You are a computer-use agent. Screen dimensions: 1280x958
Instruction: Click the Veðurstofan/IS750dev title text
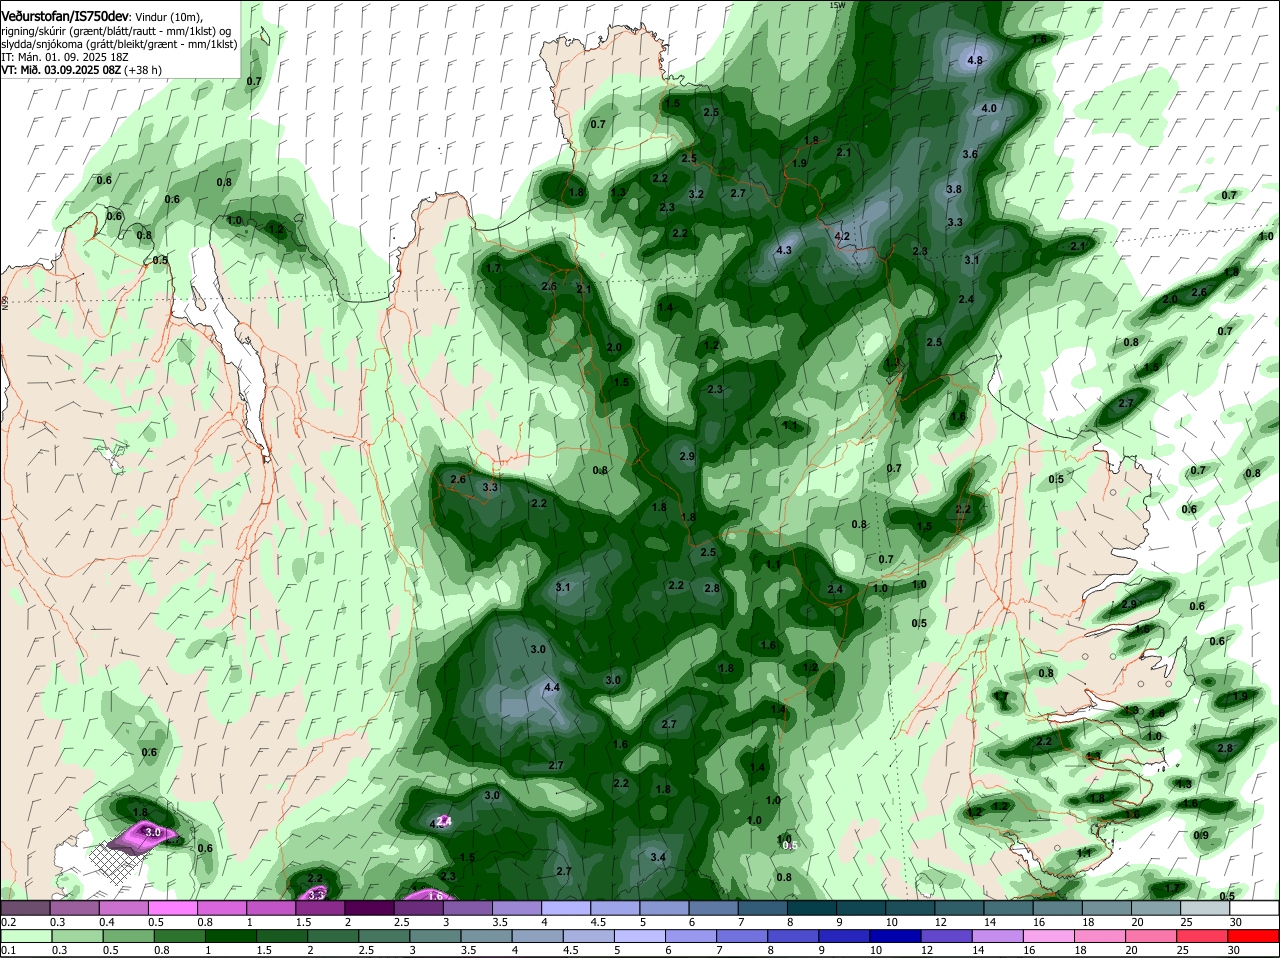(65, 17)
